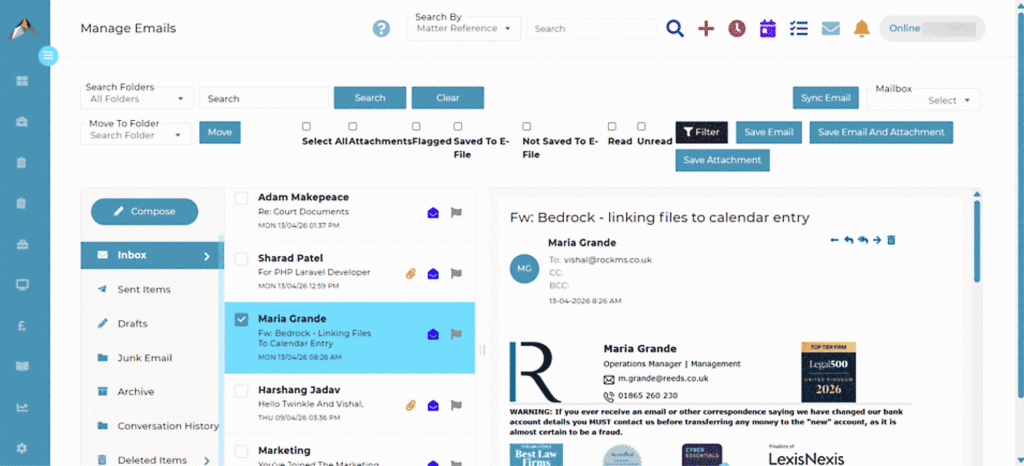Click the blue magnifier search icon in header
This screenshot has width=1024, height=466.
pyautogui.click(x=675, y=29)
